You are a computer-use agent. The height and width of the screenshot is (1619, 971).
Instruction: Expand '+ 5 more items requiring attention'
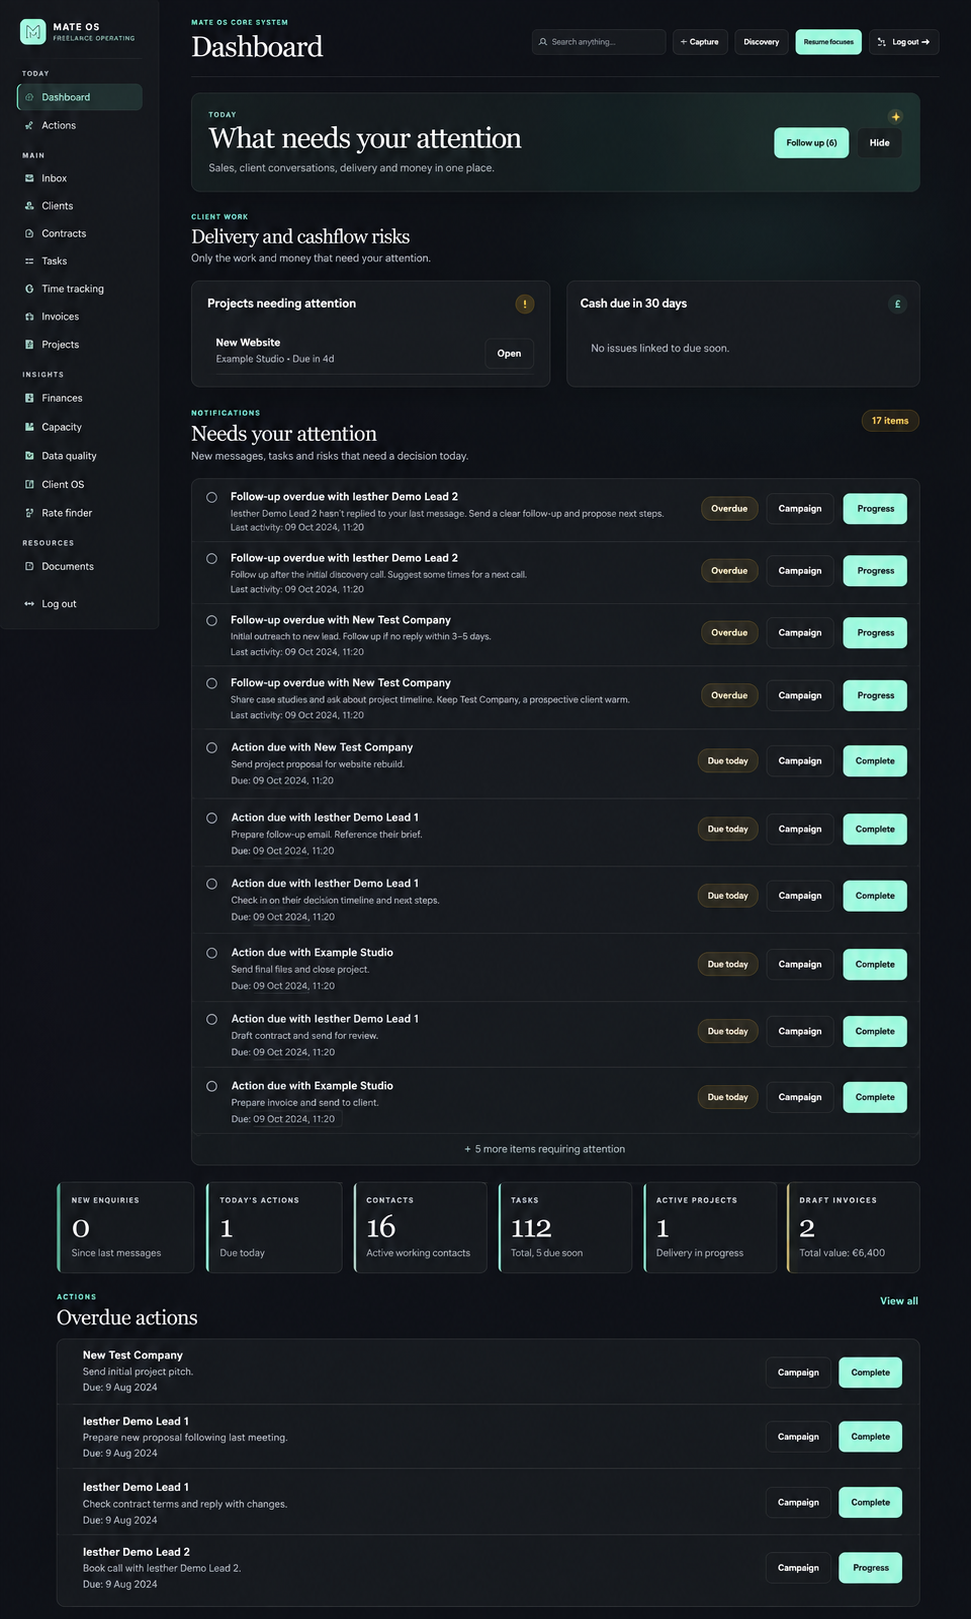click(545, 1149)
